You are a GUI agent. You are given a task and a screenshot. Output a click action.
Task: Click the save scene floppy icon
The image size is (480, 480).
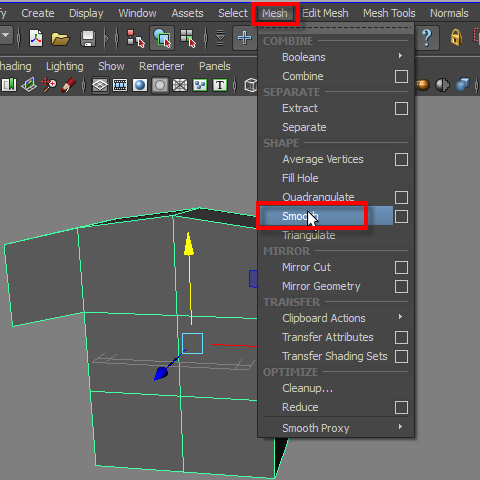88,38
